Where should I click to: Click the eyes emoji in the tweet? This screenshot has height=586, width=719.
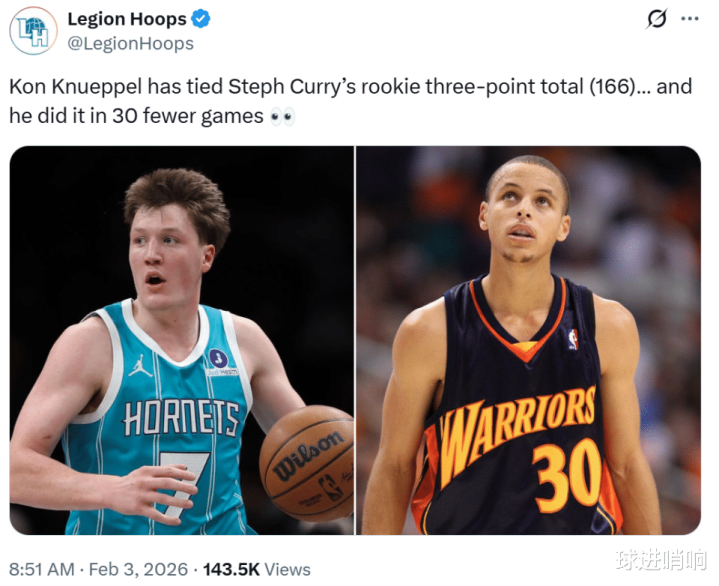pos(282,117)
